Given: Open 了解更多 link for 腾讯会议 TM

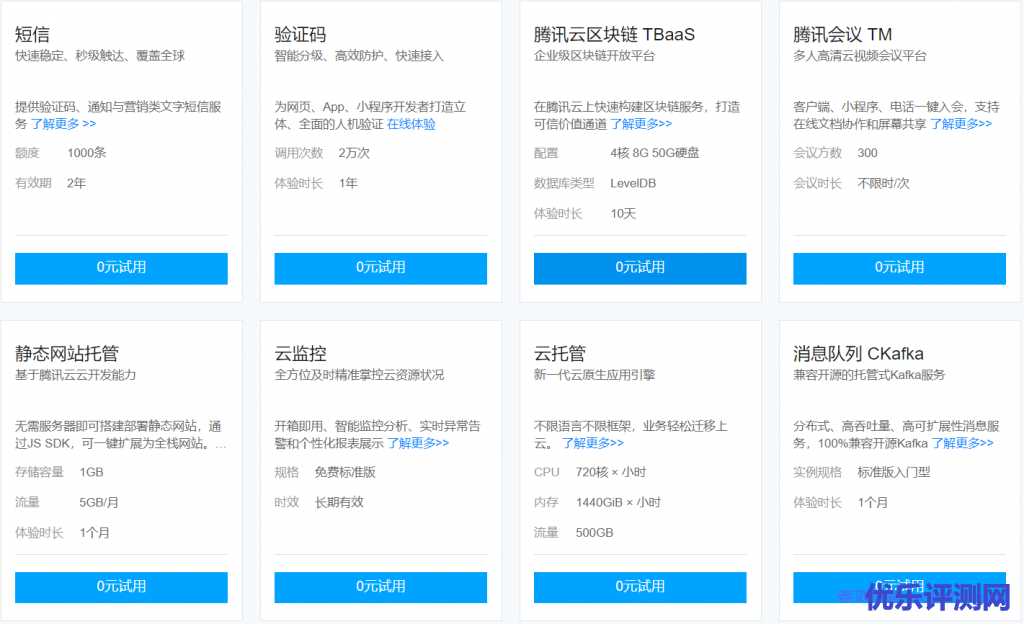Looking at the screenshot, I should tap(961, 124).
